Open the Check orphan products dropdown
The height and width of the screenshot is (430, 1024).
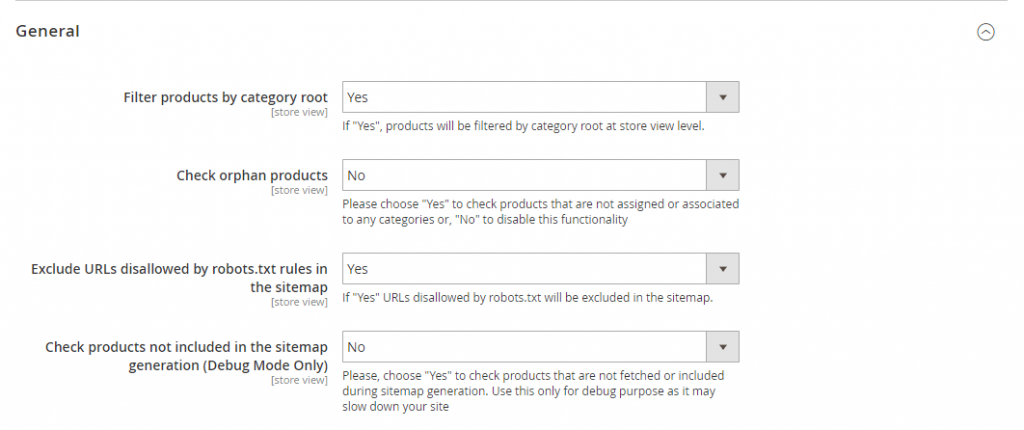pos(525,176)
